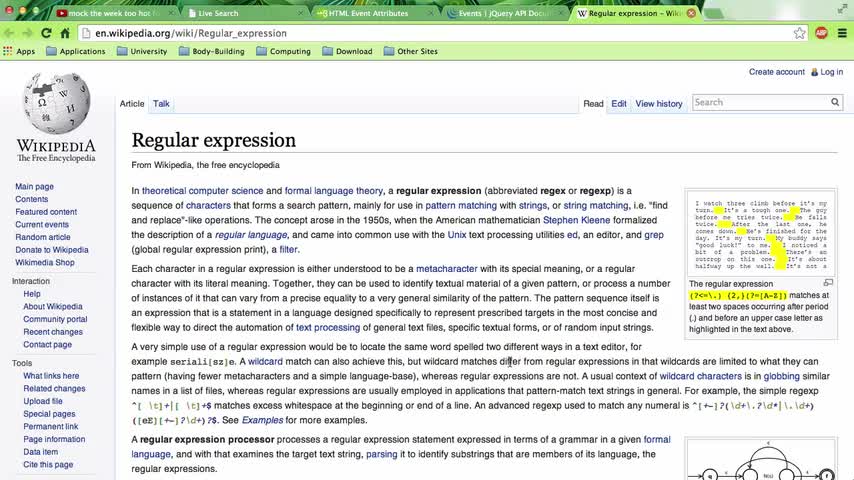
Task: Open the Contact page link
Action: point(47,344)
